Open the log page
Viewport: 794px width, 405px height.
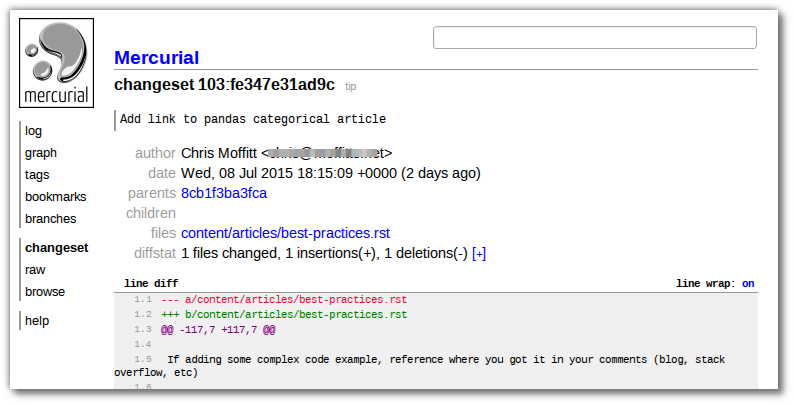(33, 131)
